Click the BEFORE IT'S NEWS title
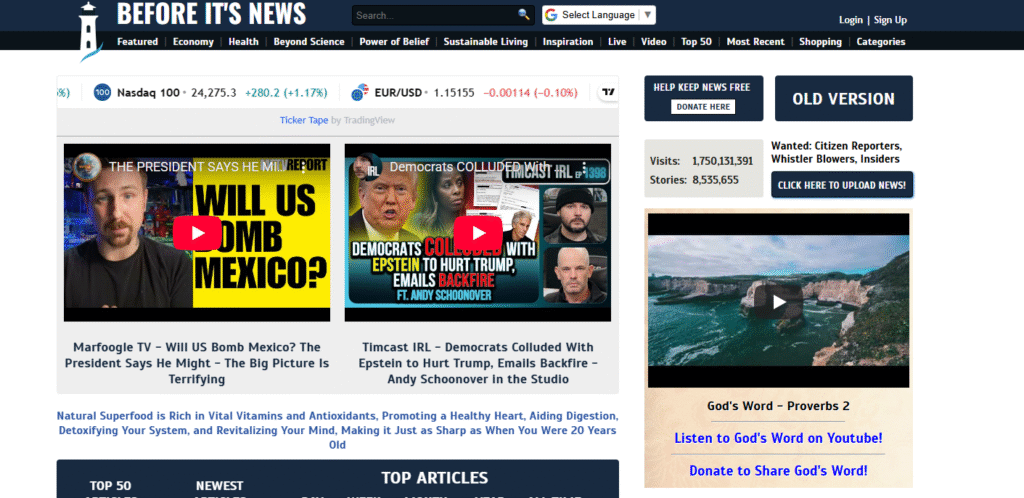 pos(212,14)
